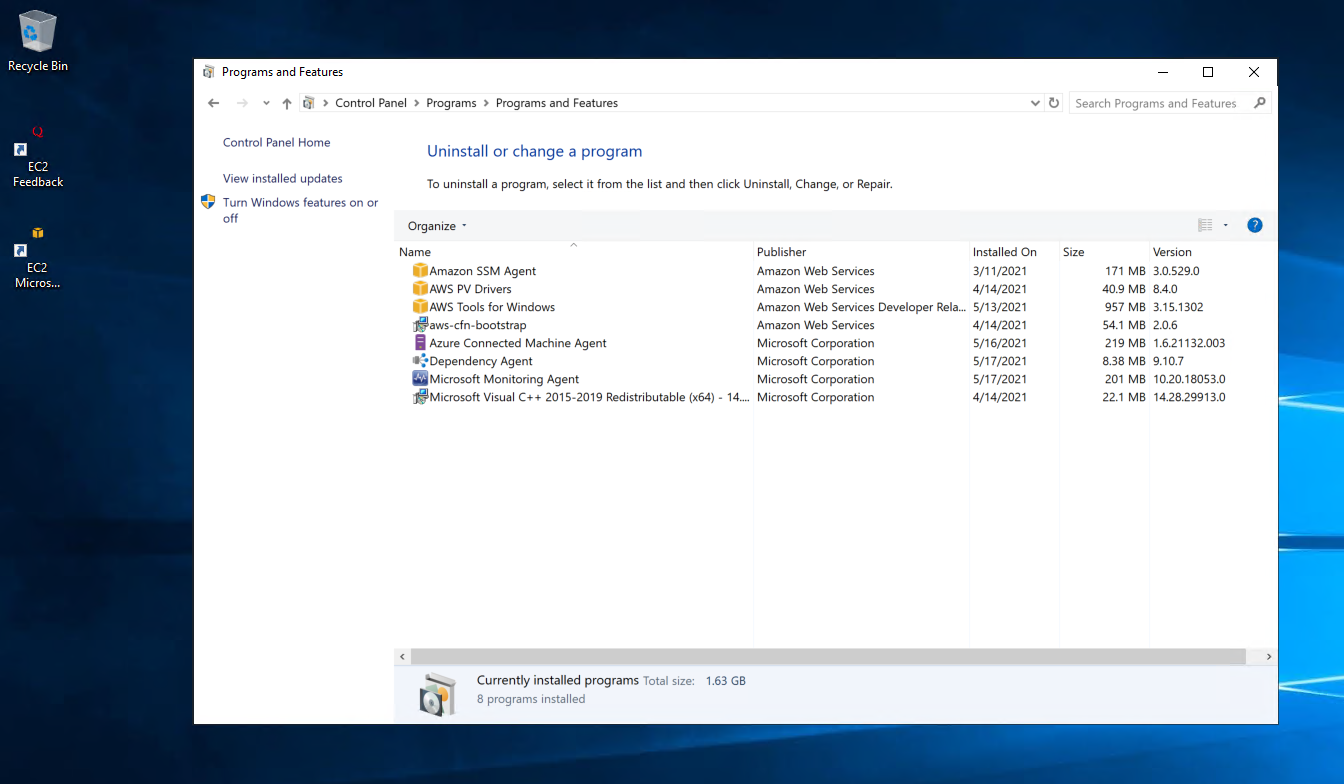Click the AWS Tools for Windows icon
Screen dimensions: 1344x784
[420, 307]
